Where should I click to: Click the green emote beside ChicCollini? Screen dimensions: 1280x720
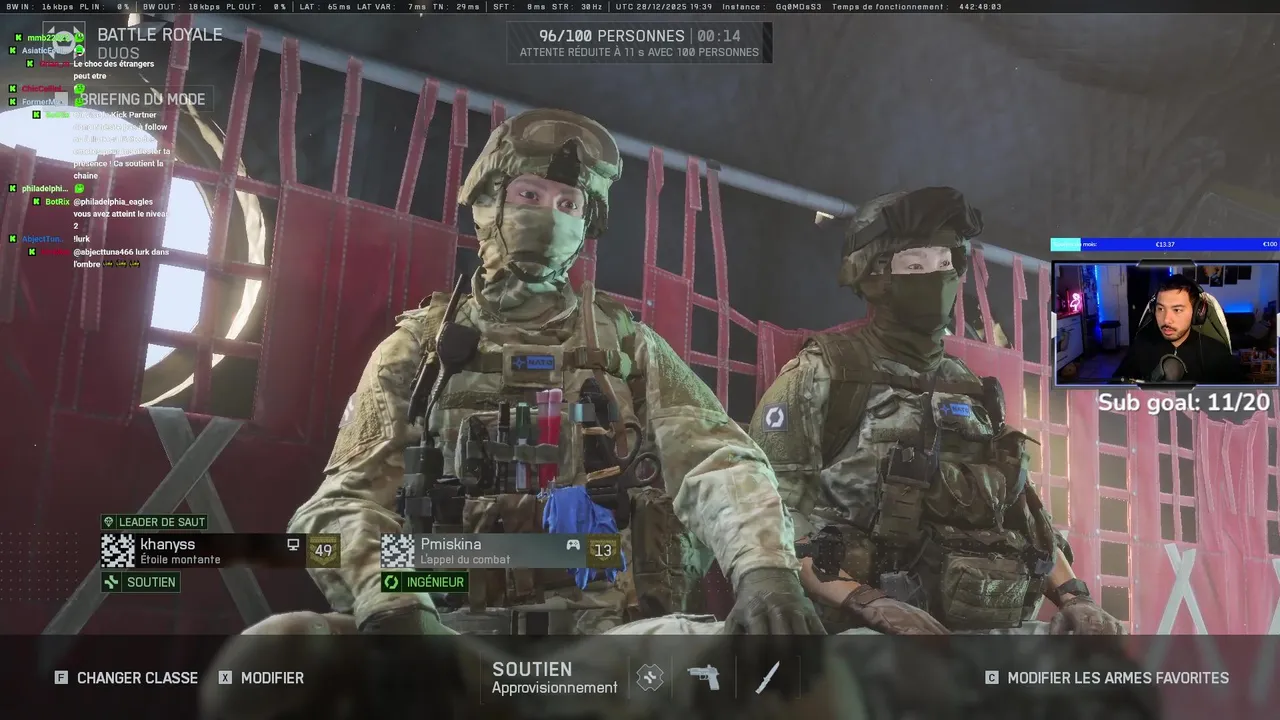coord(79,88)
